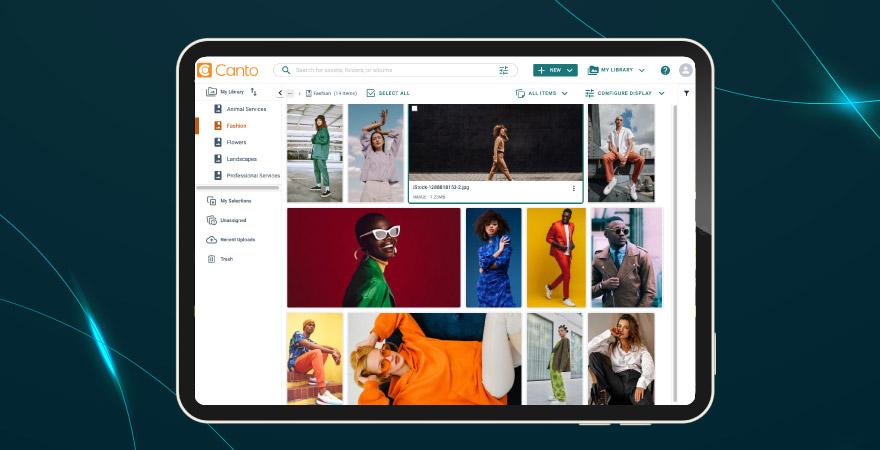The width and height of the screenshot is (880, 450).
Task: Open search filter options icon
Action: [x=504, y=70]
